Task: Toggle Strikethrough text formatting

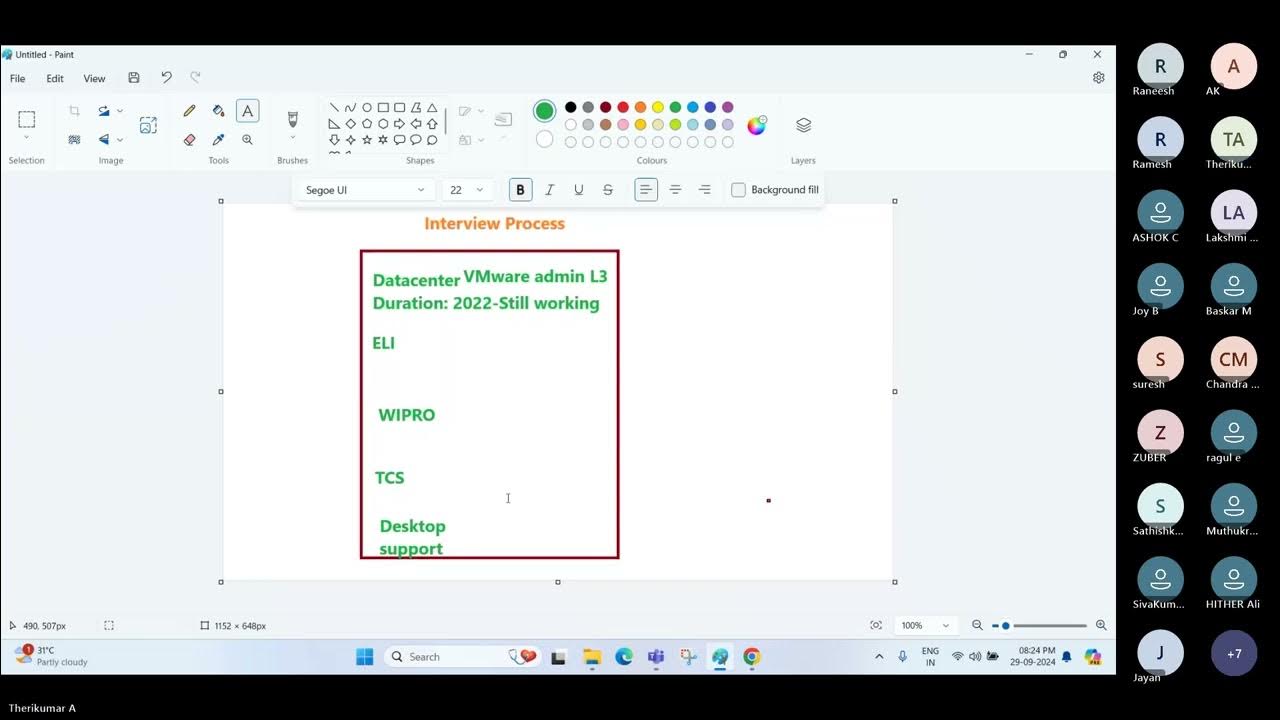Action: point(608,190)
